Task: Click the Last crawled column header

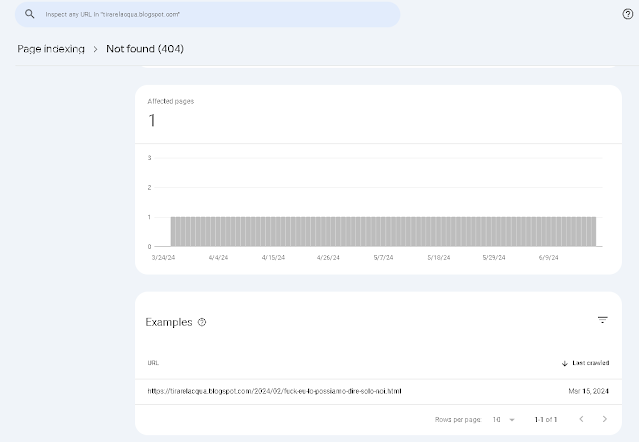Action: coord(591,363)
